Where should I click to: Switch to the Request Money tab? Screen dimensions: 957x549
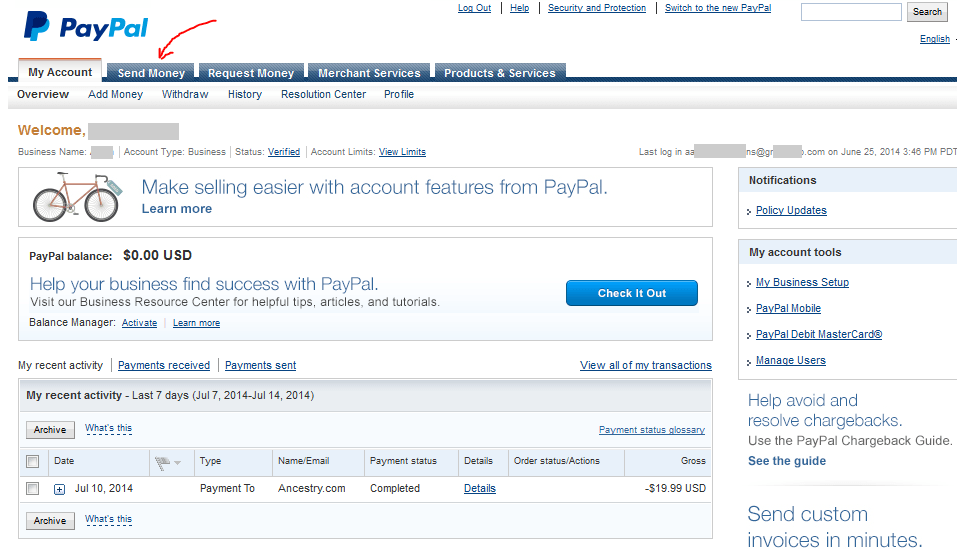click(251, 73)
